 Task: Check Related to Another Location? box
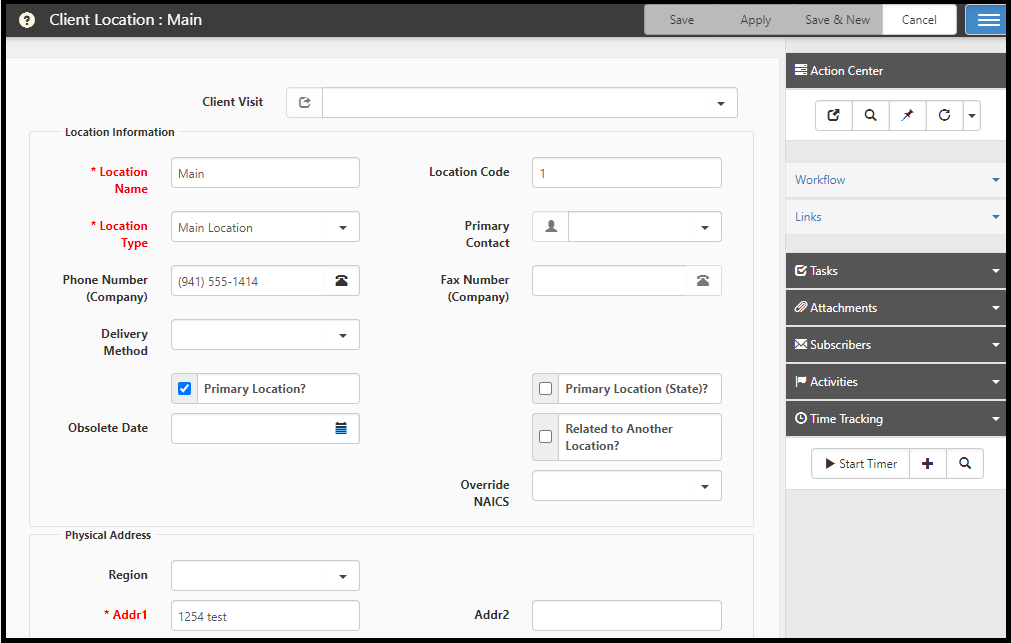(546, 437)
